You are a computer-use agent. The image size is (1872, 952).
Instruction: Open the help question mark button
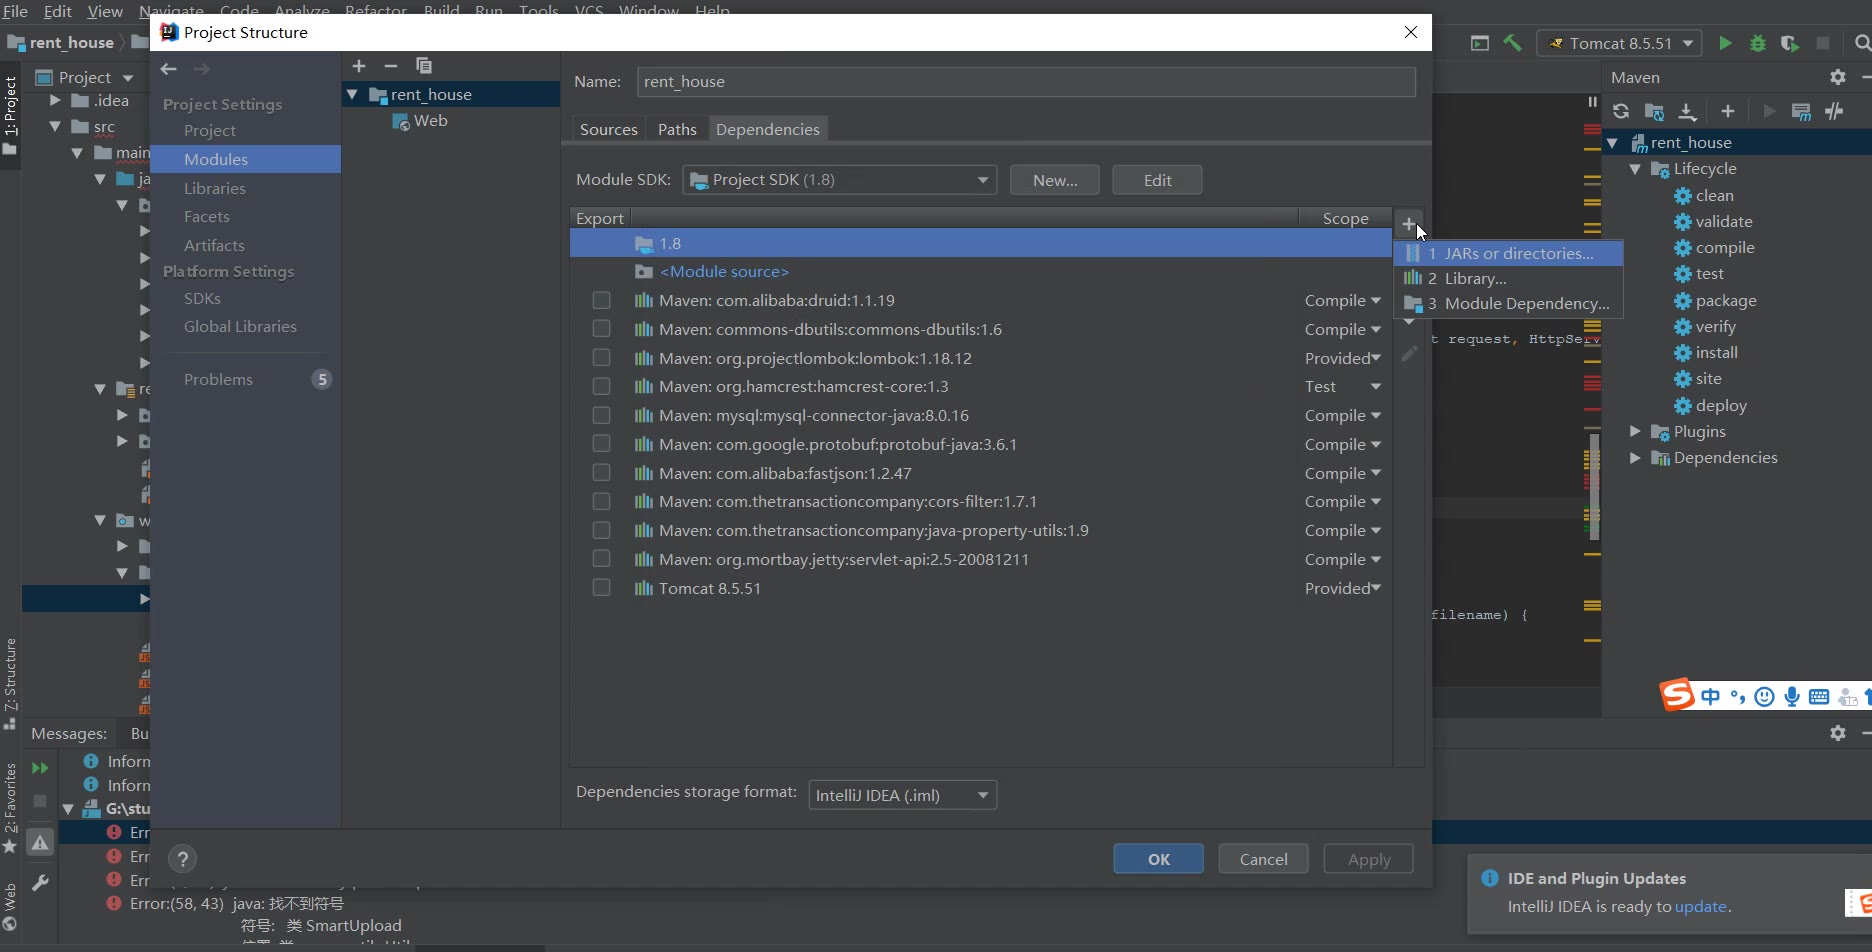tap(182, 858)
